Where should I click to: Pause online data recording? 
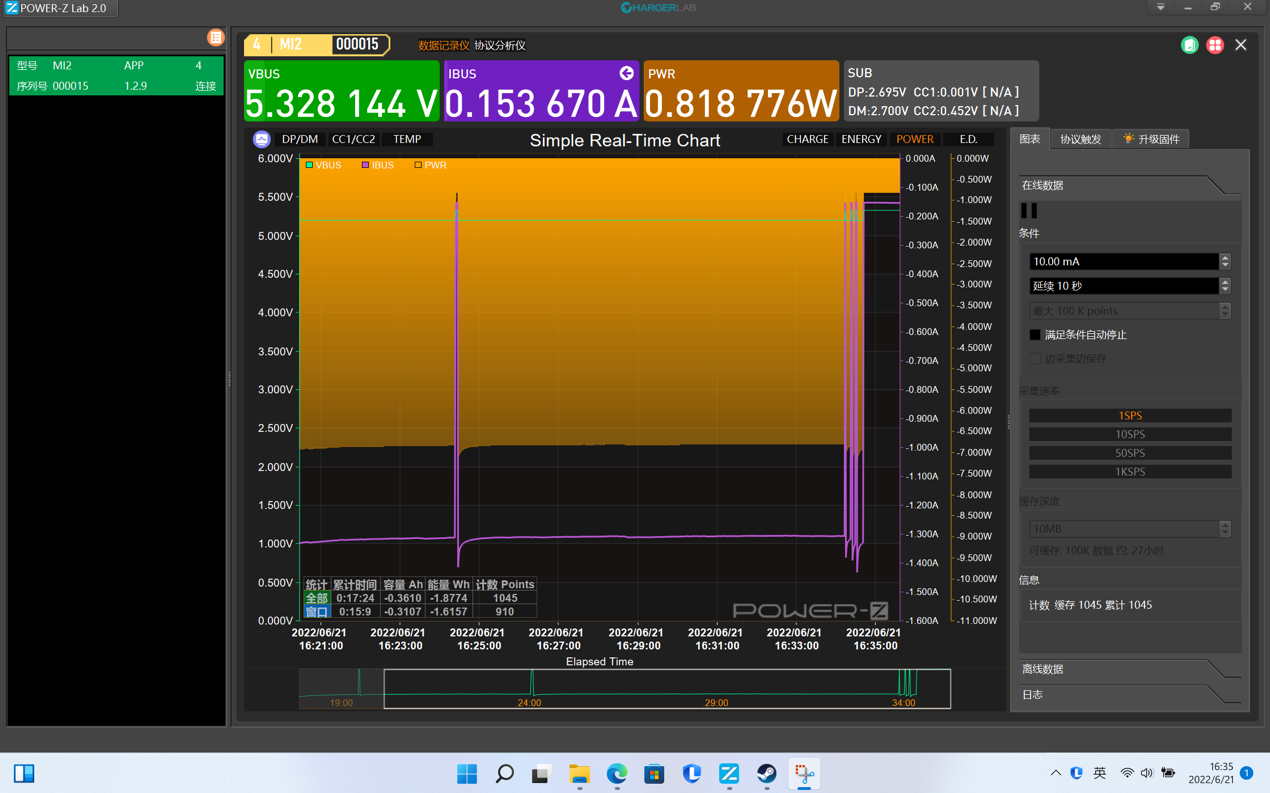coord(1029,211)
